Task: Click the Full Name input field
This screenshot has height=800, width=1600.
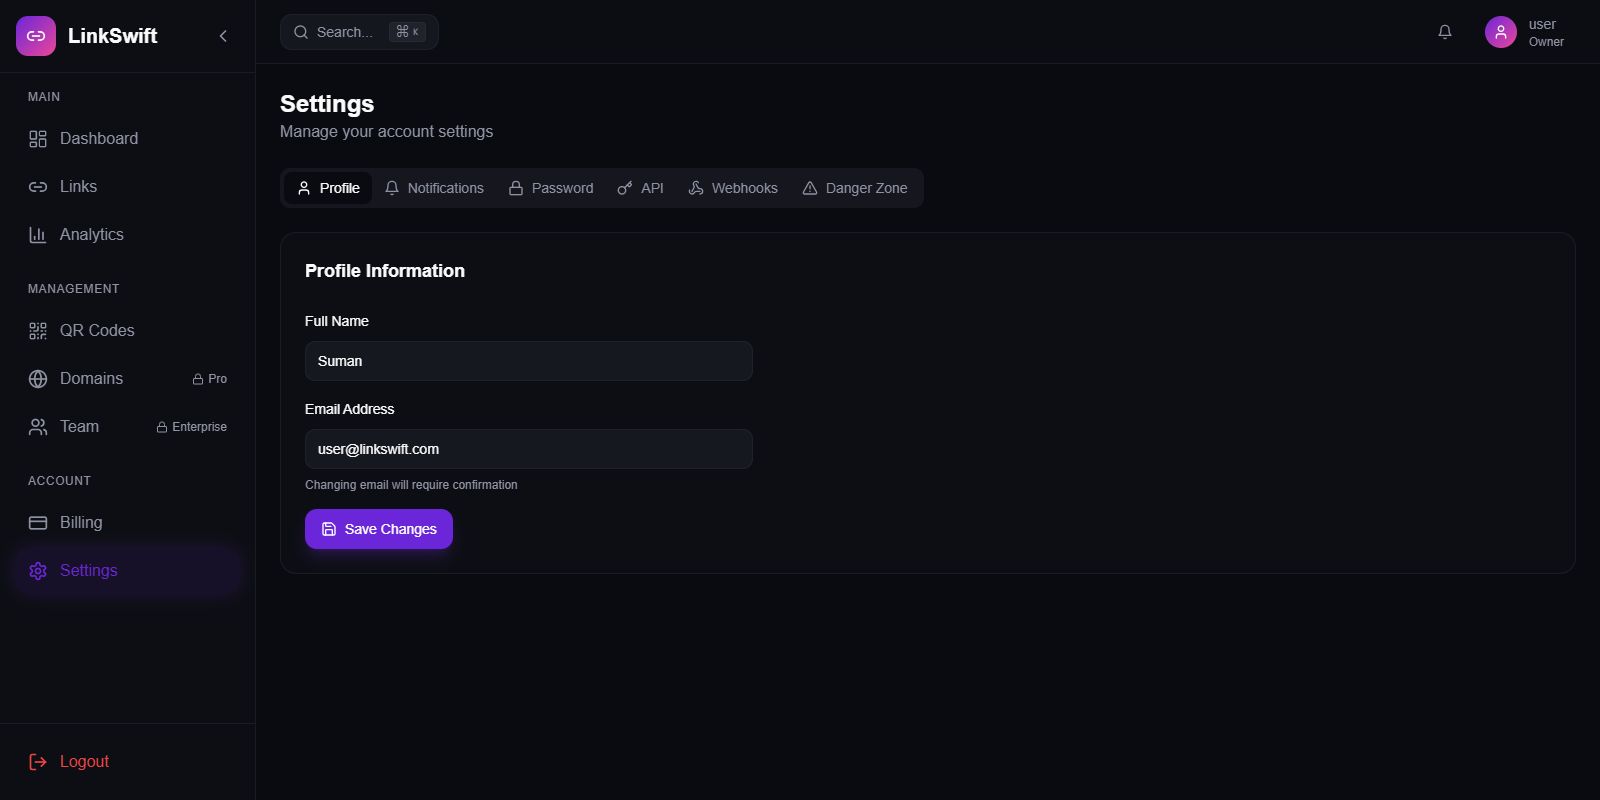Action: (528, 361)
